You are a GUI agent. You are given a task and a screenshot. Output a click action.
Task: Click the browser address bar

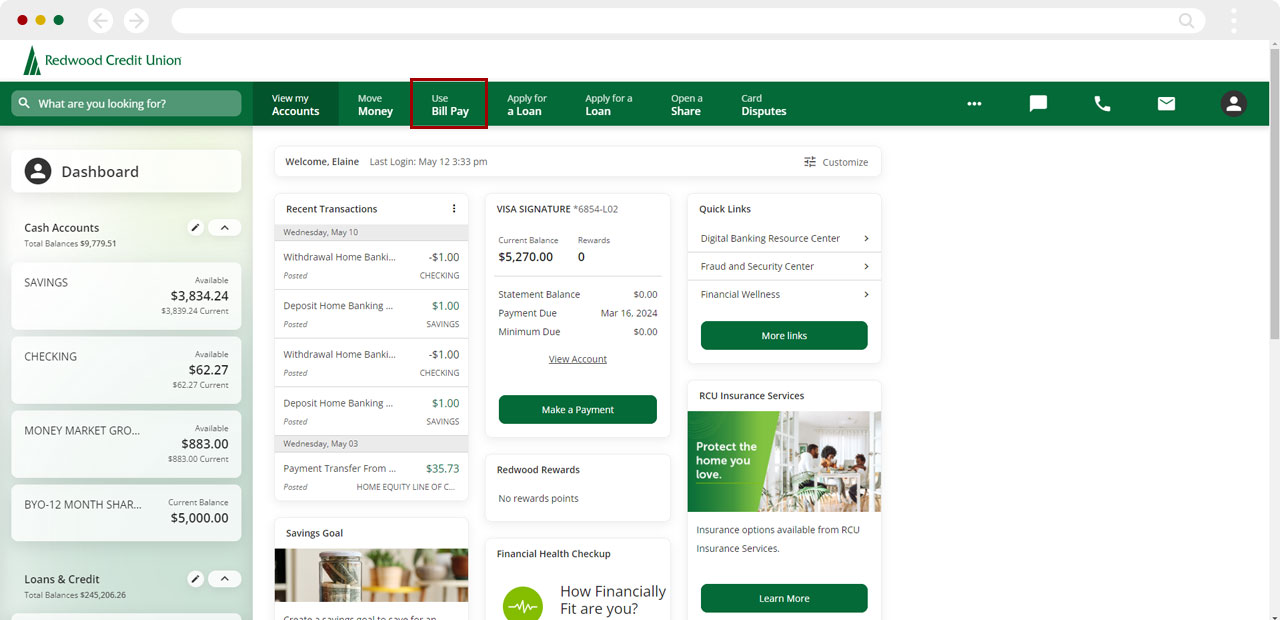[x=688, y=20]
